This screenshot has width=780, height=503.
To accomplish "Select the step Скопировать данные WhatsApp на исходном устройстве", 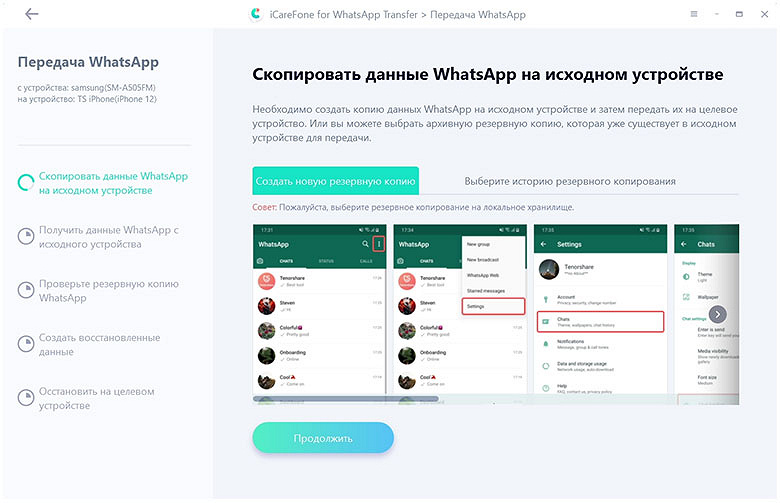I will (113, 183).
